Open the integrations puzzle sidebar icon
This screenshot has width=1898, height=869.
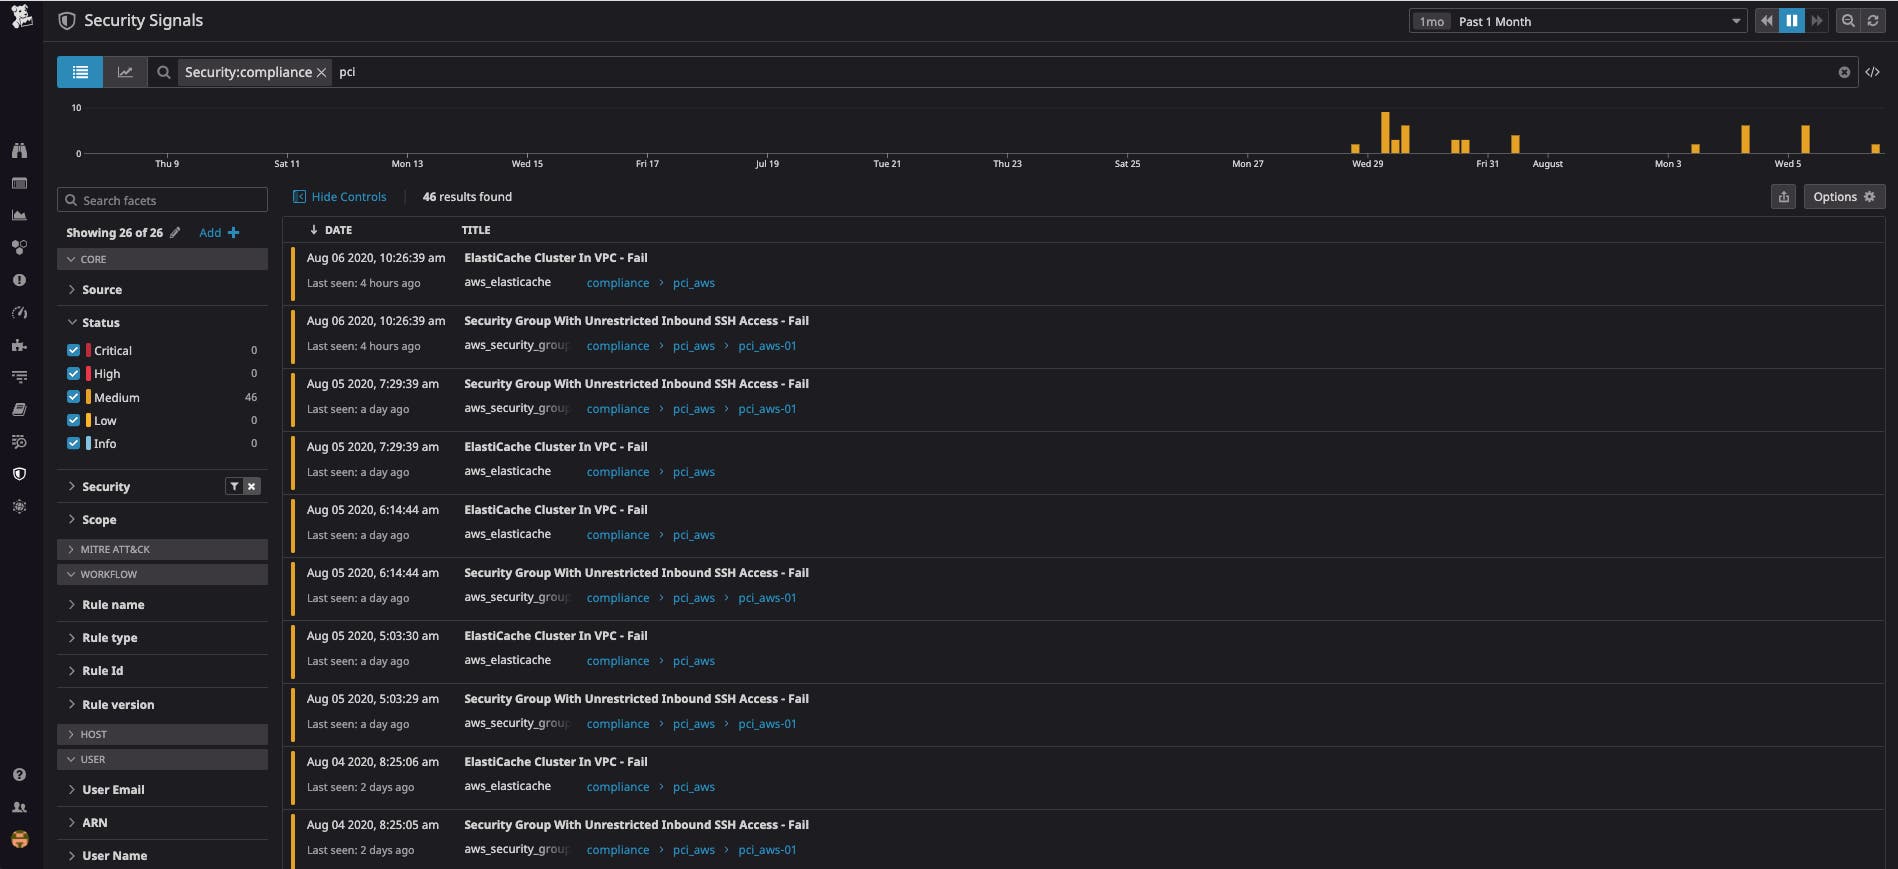(x=19, y=345)
